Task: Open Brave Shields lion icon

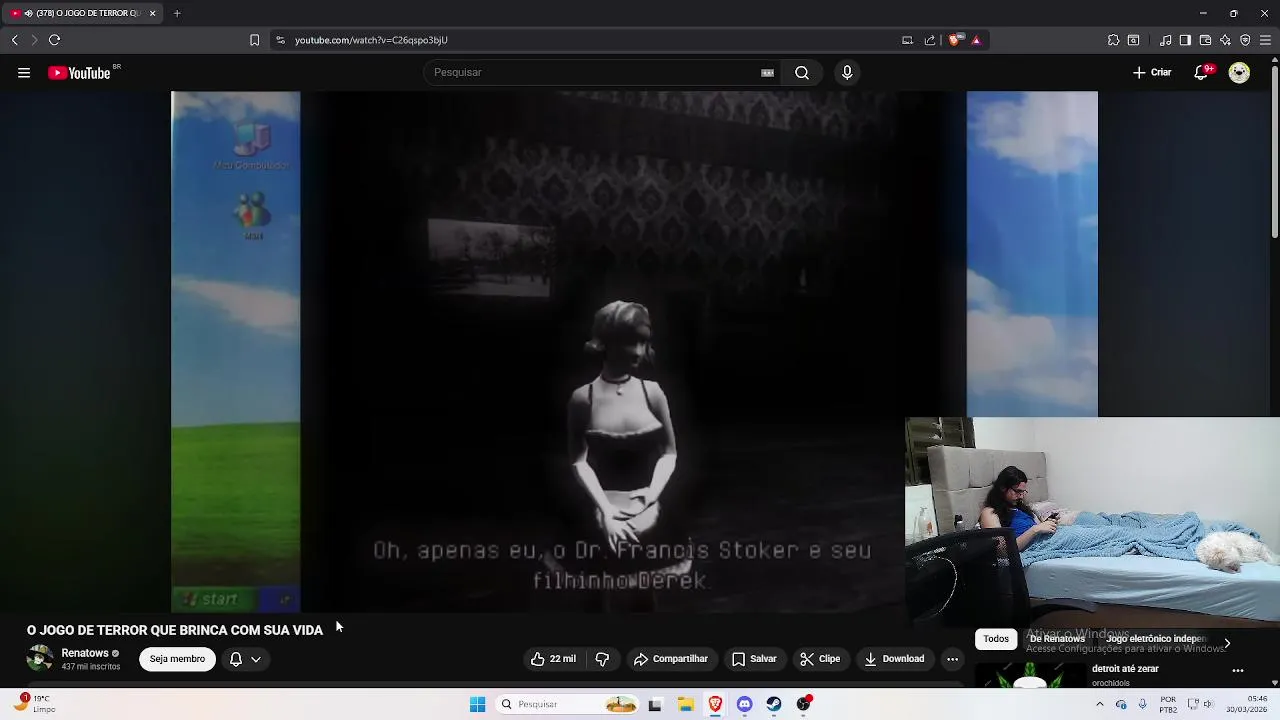Action: (955, 40)
